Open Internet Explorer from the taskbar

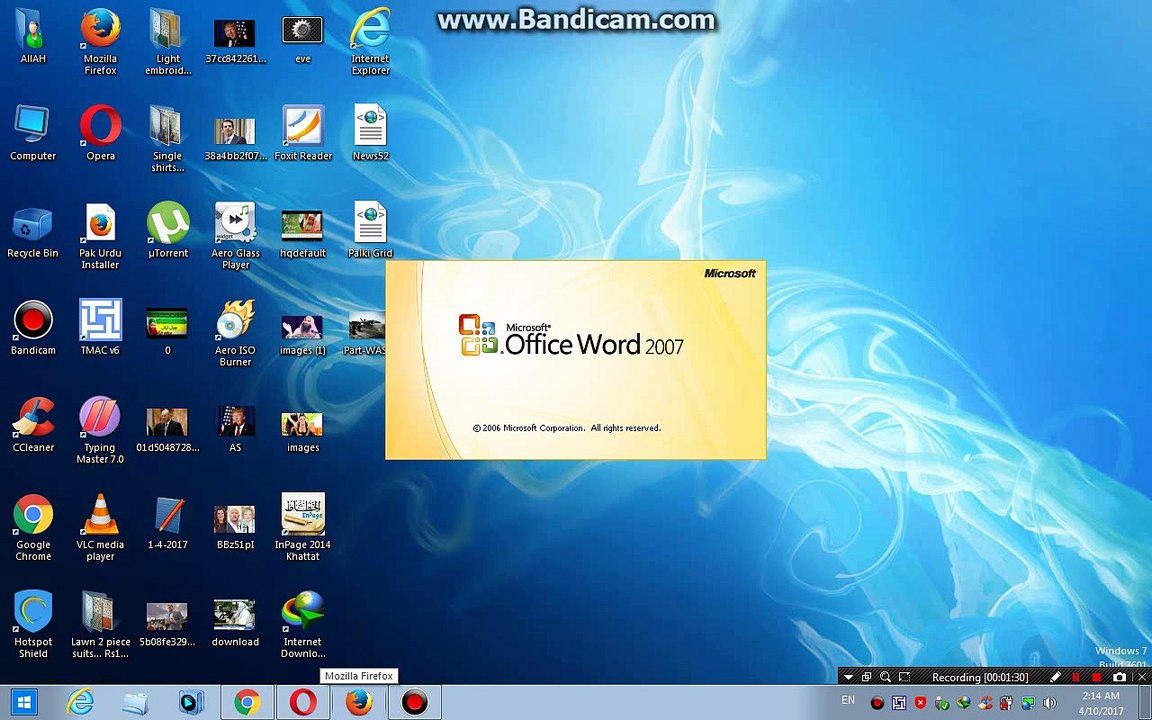79,702
